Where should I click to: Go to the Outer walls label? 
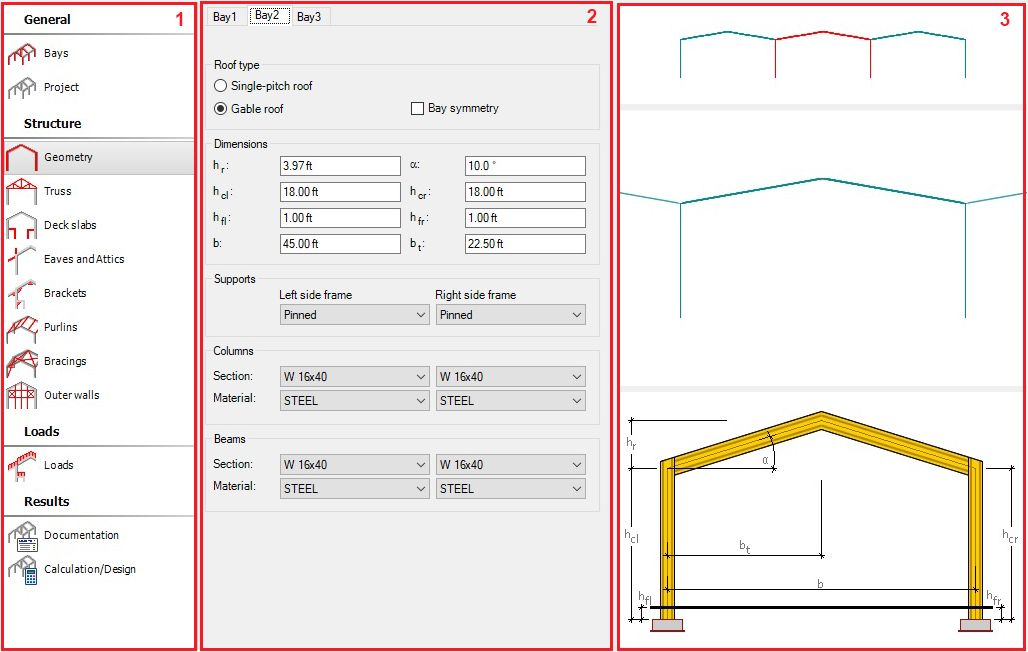[72, 396]
